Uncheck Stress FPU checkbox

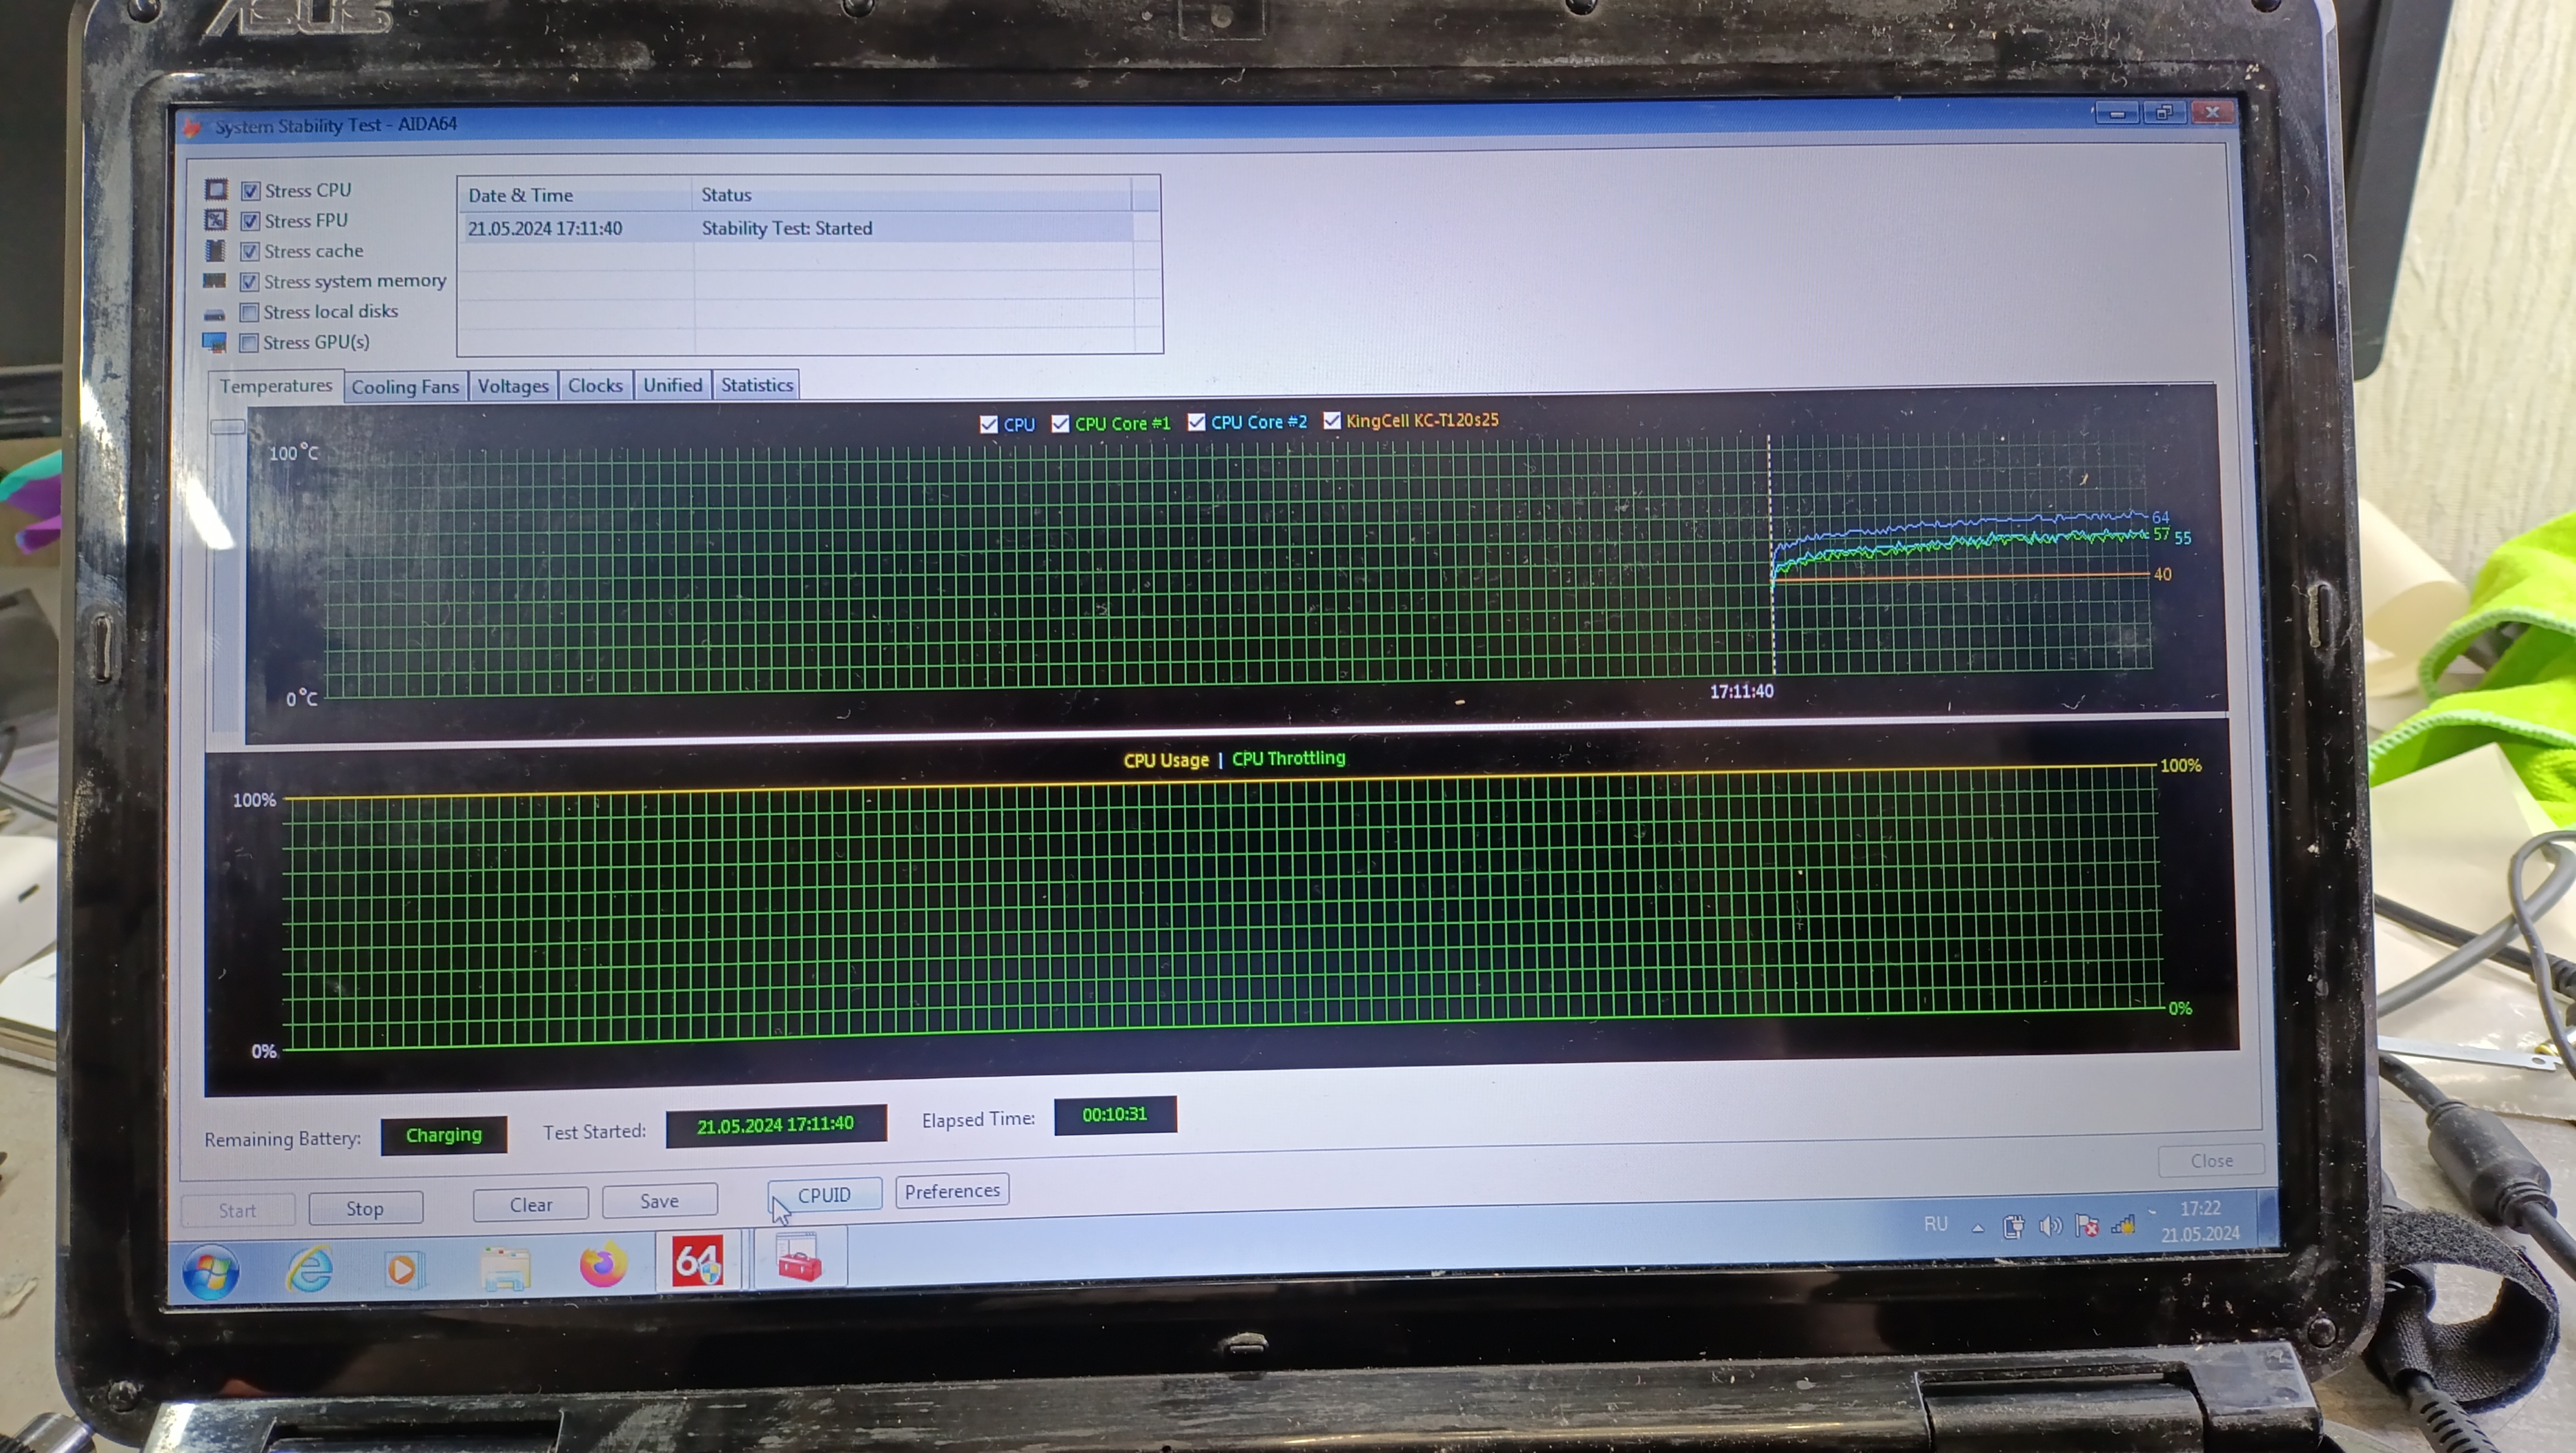pyautogui.click(x=251, y=221)
